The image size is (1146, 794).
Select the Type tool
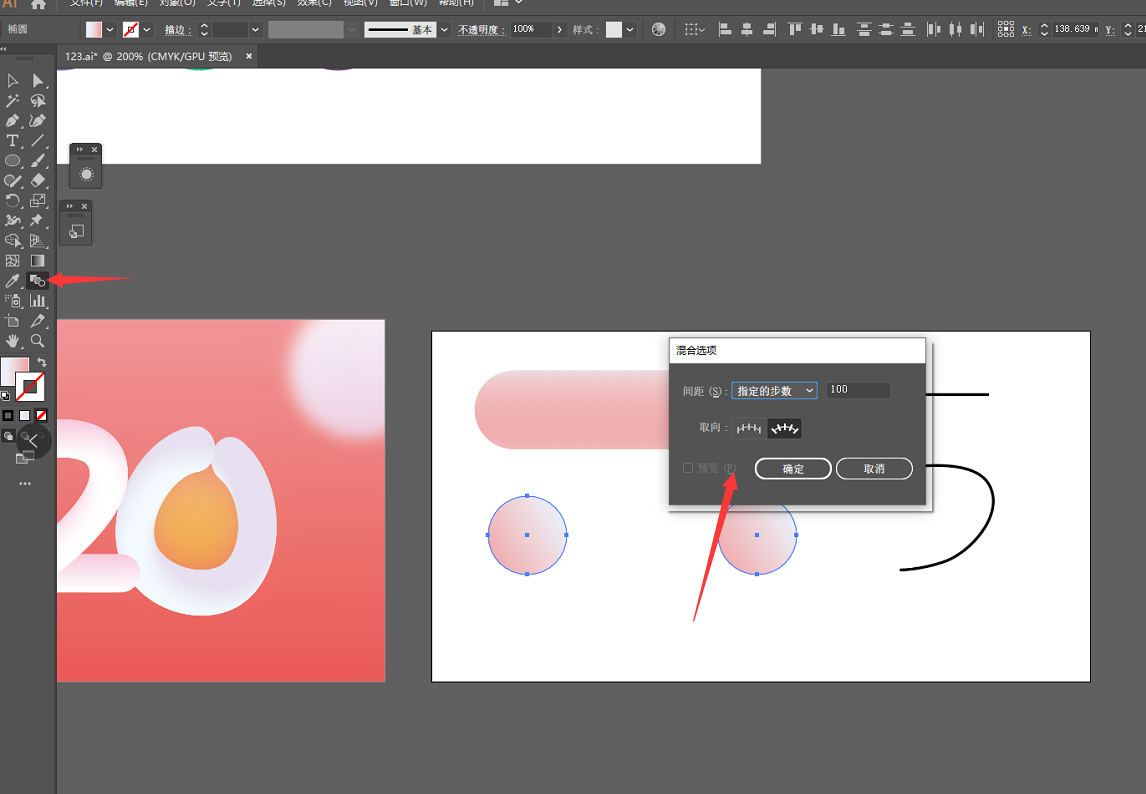12,141
